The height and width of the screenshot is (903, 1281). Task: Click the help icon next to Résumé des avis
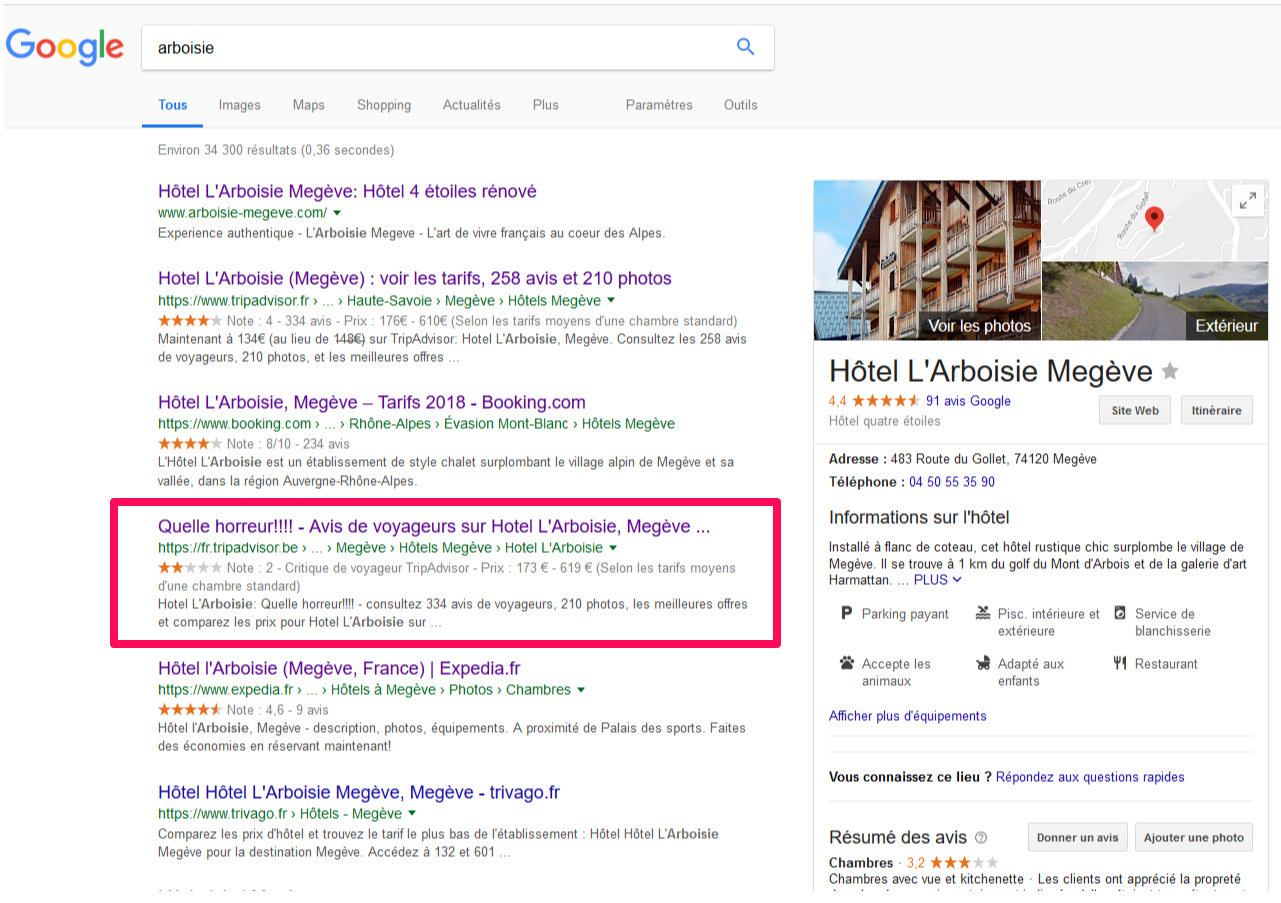pos(981,838)
